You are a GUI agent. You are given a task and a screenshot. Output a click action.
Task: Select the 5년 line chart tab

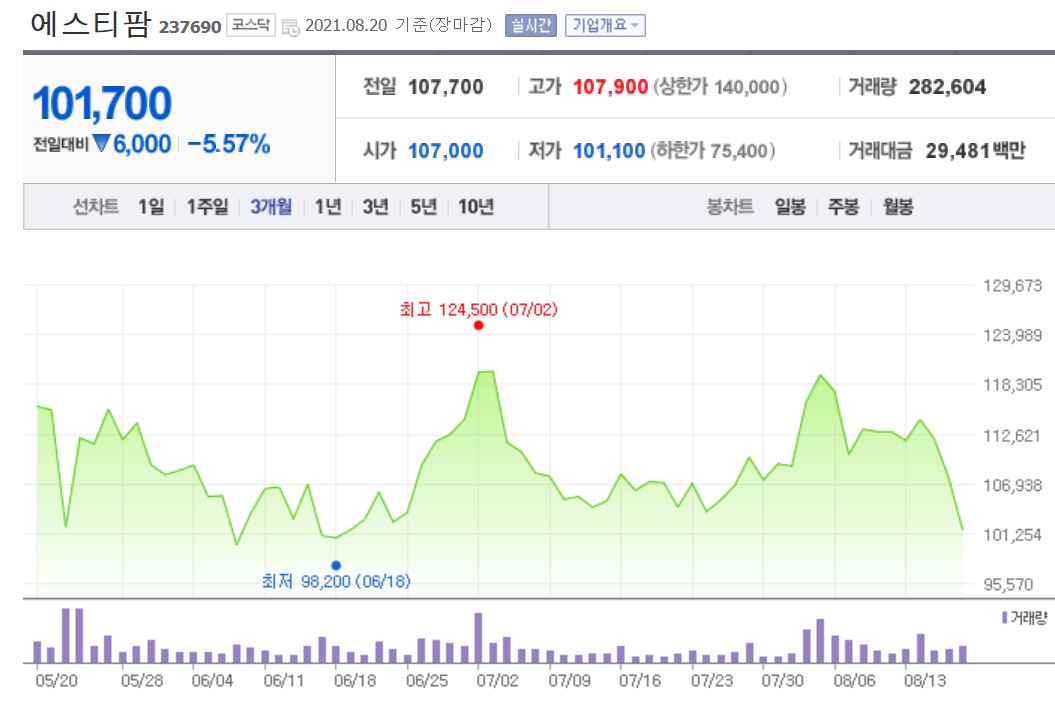(424, 207)
